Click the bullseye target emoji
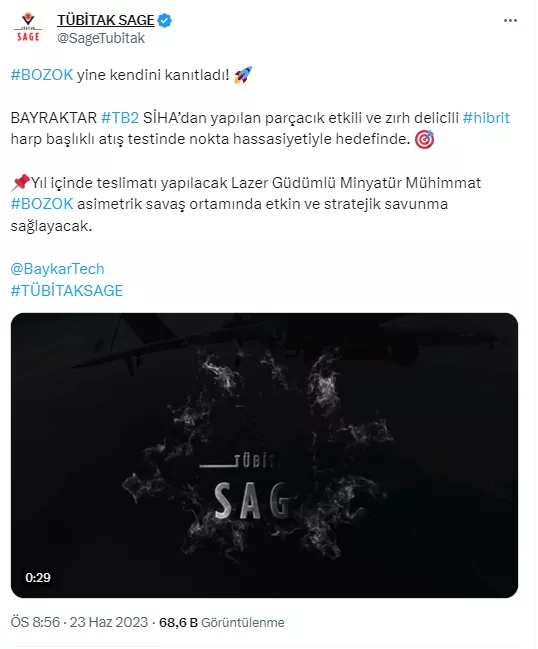This screenshot has width=538, height=649. click(424, 139)
